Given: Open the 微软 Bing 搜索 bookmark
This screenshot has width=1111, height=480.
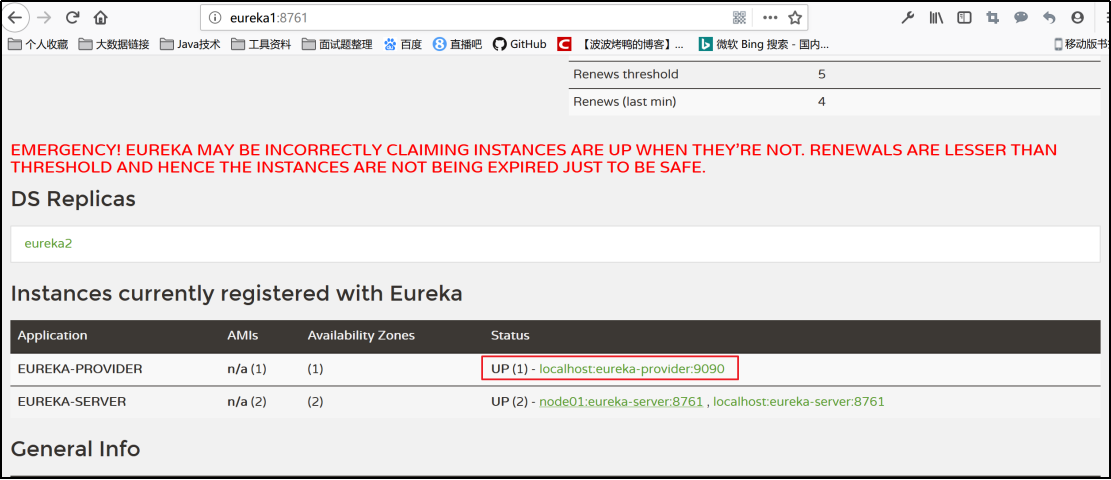Looking at the screenshot, I should tap(764, 44).
